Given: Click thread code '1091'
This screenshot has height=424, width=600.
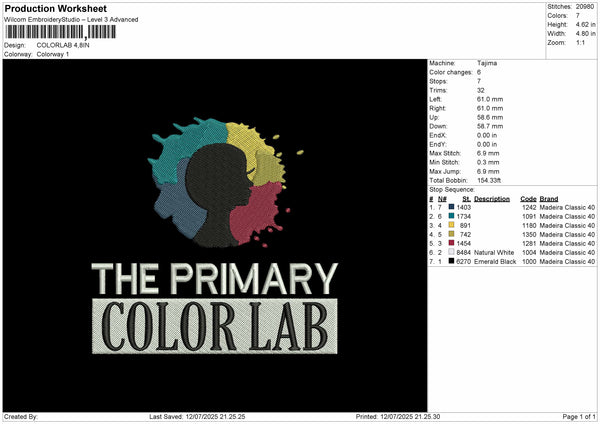Looking at the screenshot, I should 529,216.
